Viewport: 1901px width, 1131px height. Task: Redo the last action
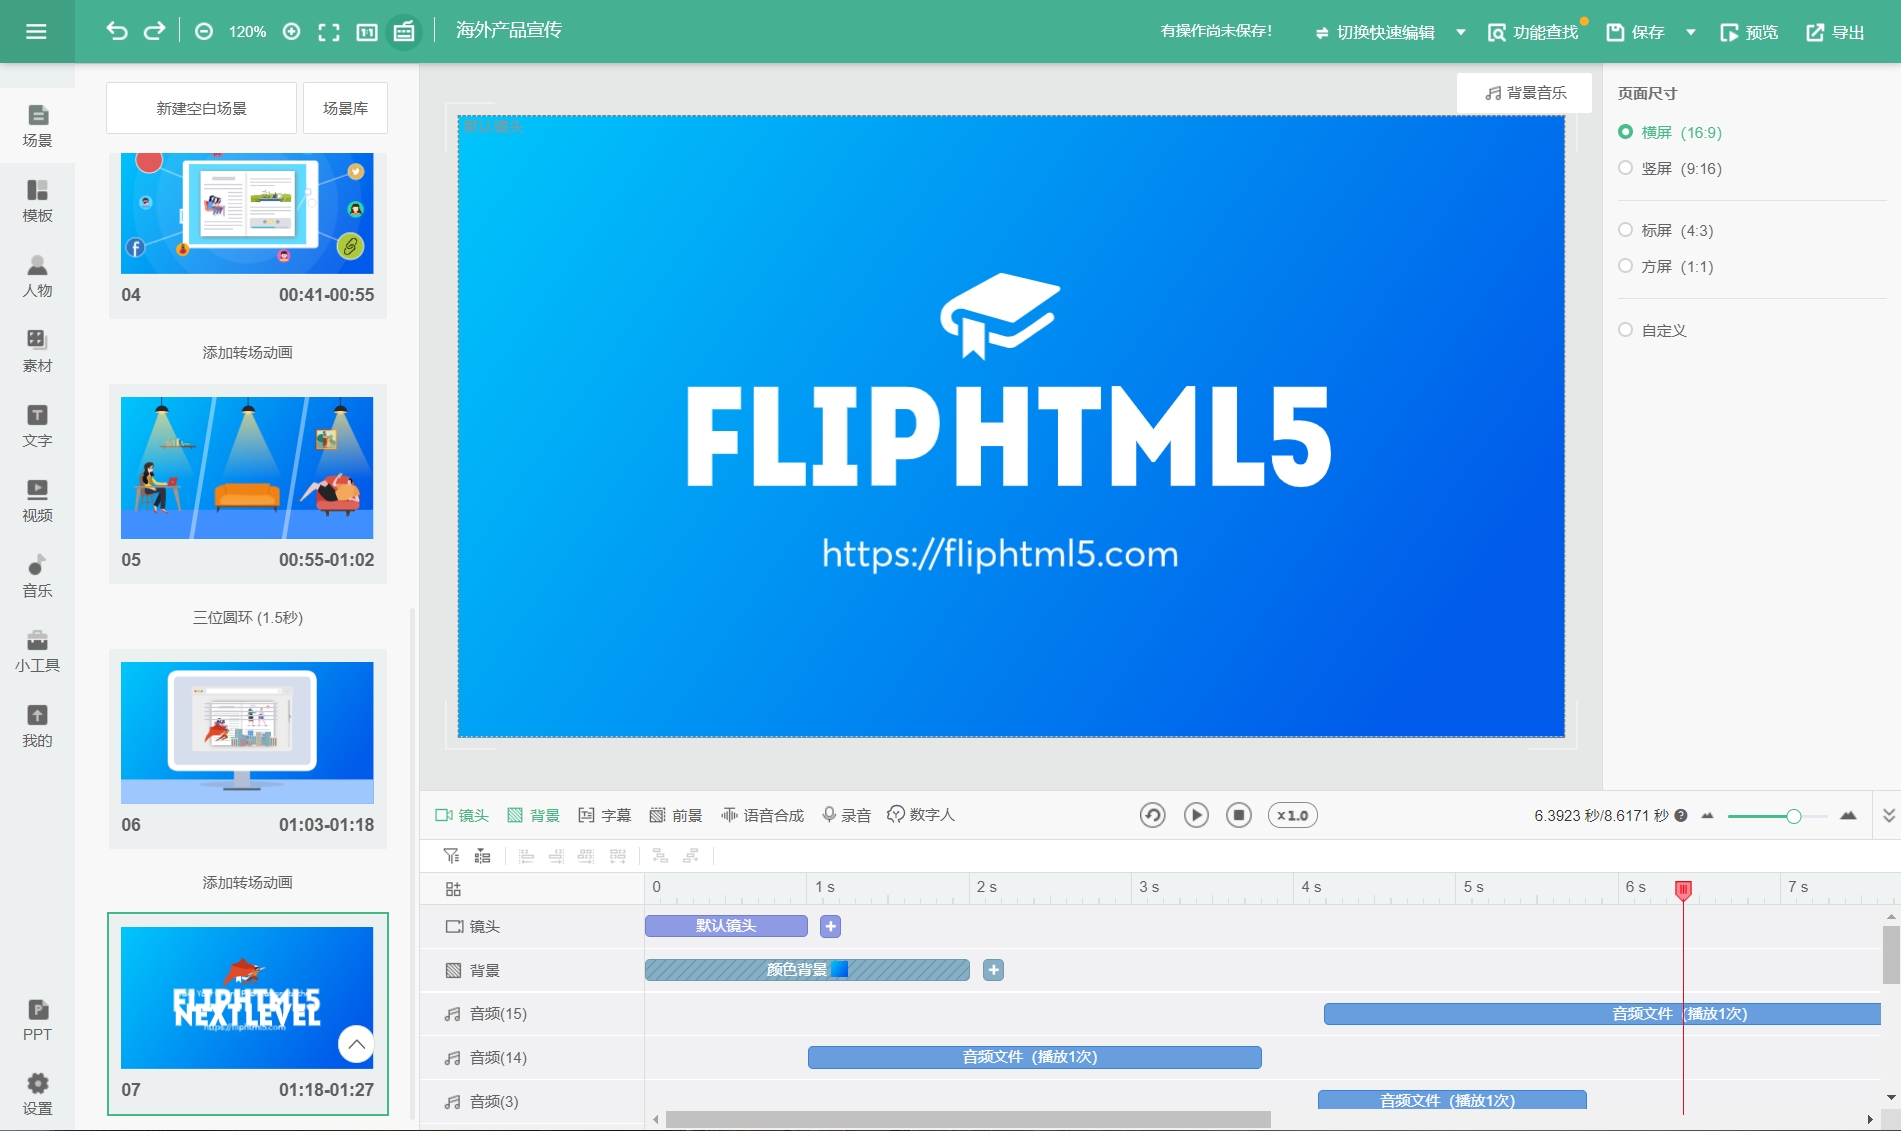coord(154,31)
